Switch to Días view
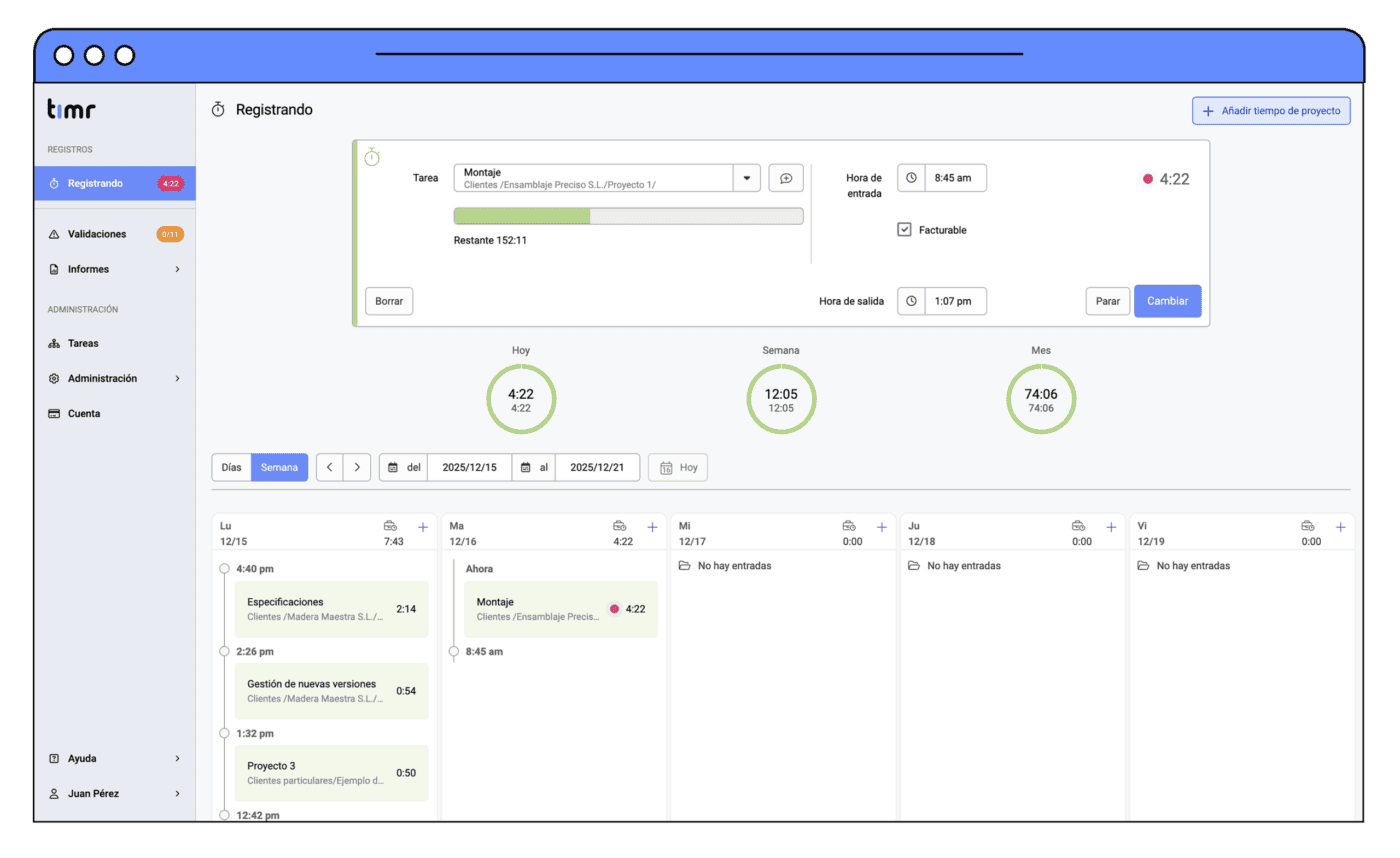The image size is (1400, 858). tap(231, 467)
